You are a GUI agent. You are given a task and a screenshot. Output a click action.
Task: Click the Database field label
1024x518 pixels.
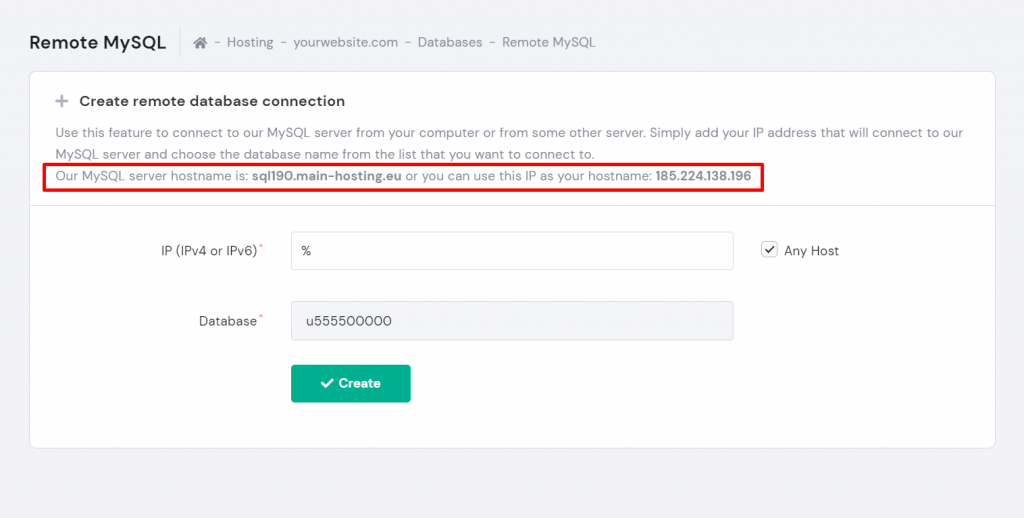click(227, 321)
